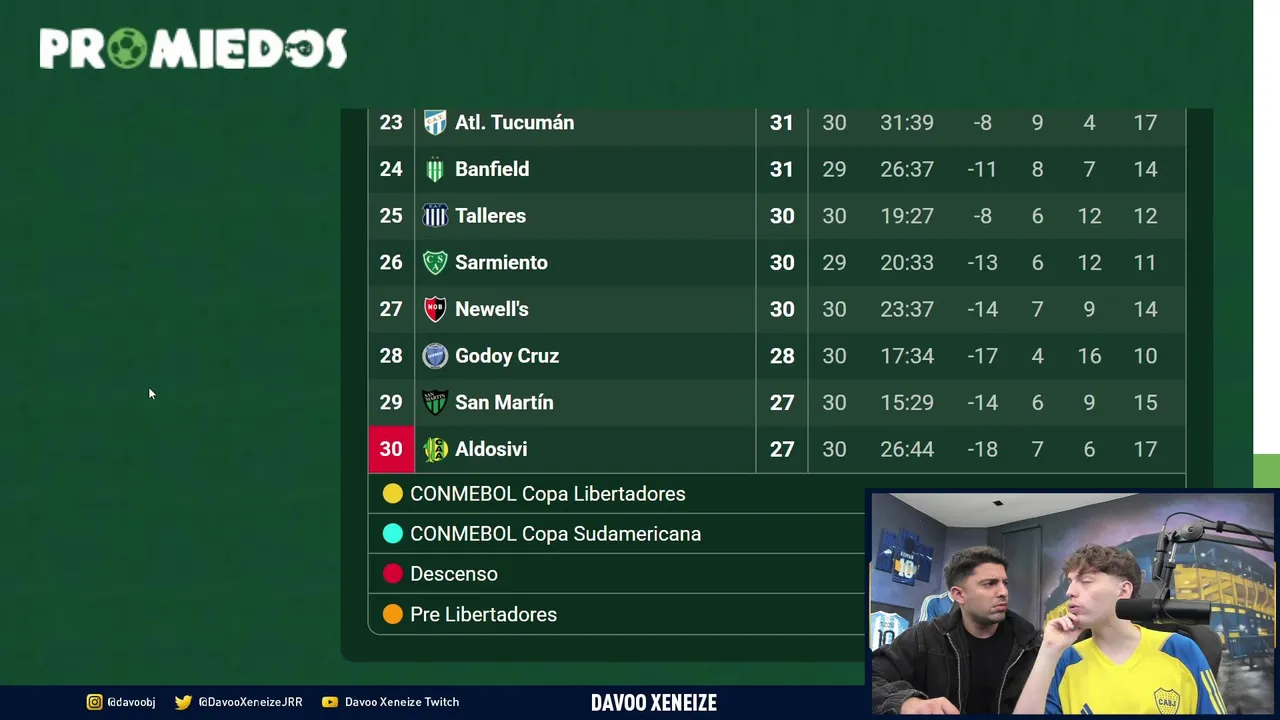1280x720 pixels.
Task: Click the Atl. Tucumán team crest
Action: click(435, 123)
